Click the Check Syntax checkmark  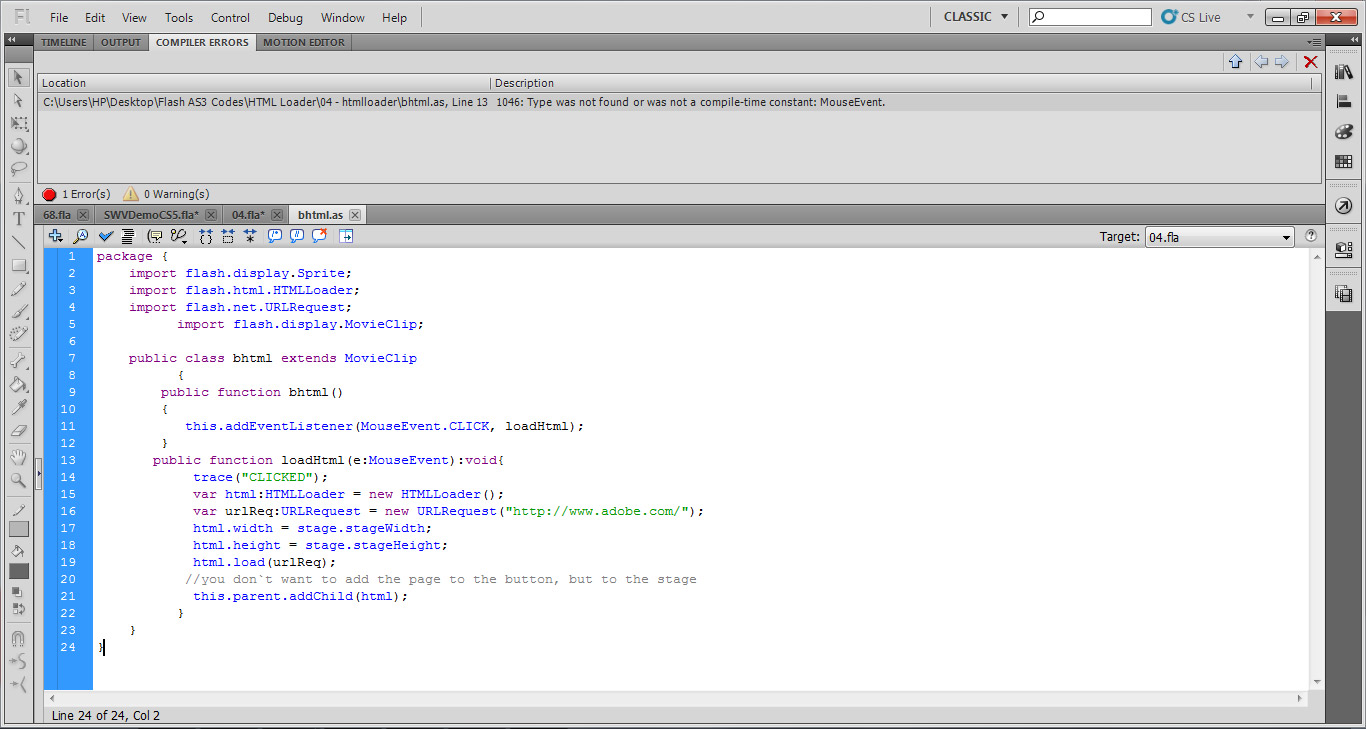tap(105, 236)
